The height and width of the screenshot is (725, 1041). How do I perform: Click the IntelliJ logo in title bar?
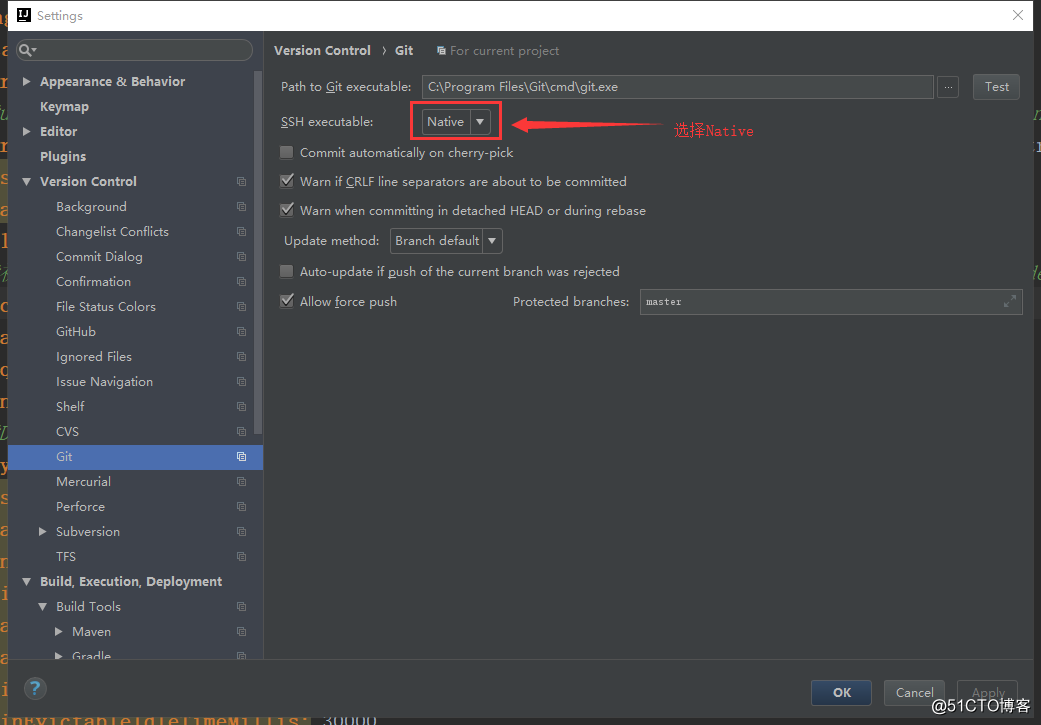(24, 15)
